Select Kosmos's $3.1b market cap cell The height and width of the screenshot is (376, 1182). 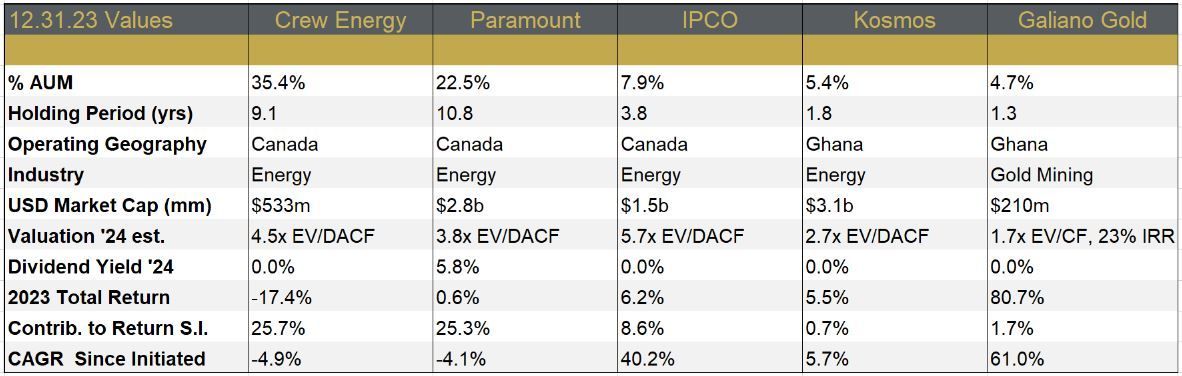point(895,206)
